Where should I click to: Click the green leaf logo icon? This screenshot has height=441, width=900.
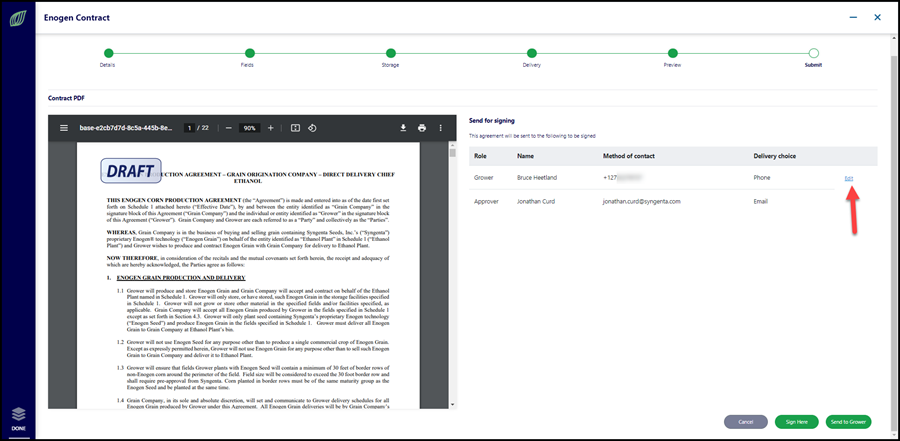coord(18,19)
